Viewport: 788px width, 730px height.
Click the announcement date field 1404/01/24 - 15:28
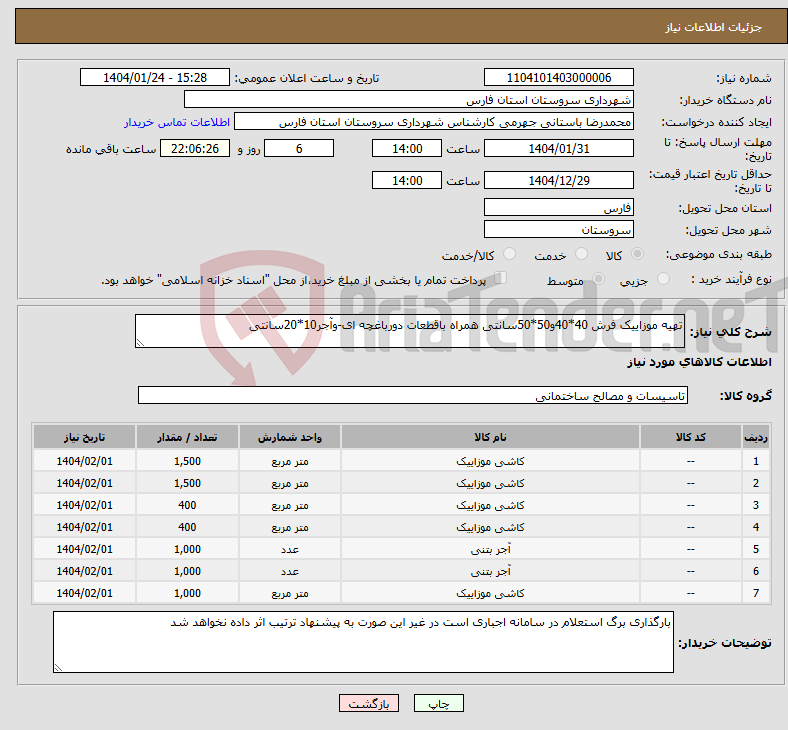[x=155, y=78]
